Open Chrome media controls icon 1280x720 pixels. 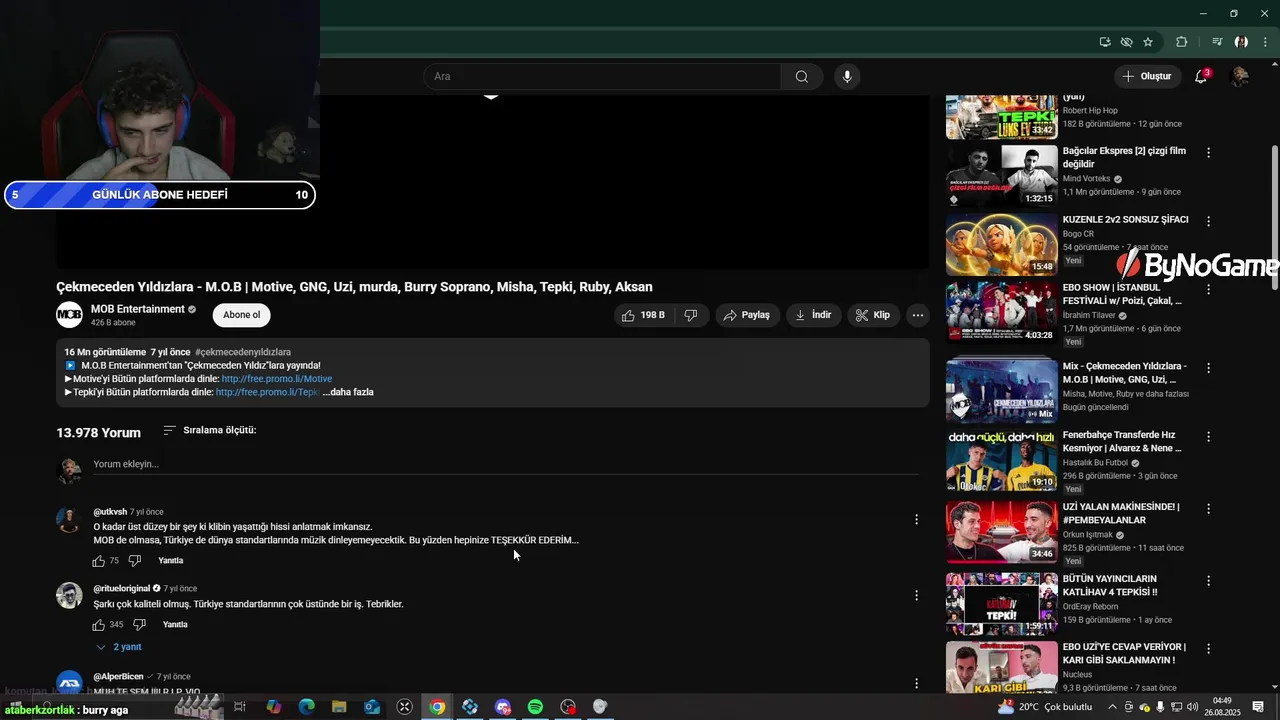[x=1217, y=42]
